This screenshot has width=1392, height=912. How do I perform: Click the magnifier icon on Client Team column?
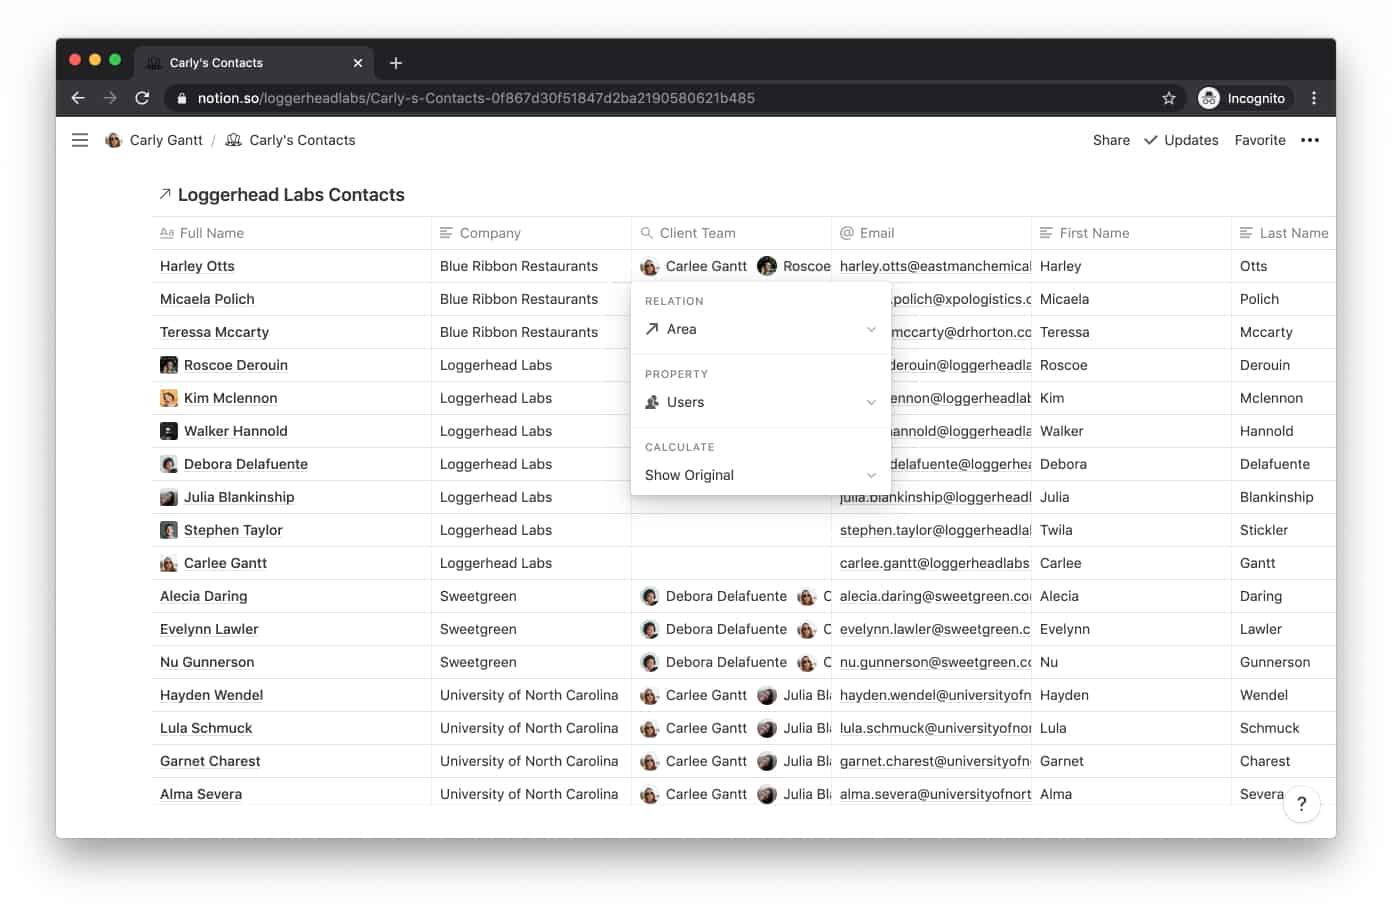645,232
